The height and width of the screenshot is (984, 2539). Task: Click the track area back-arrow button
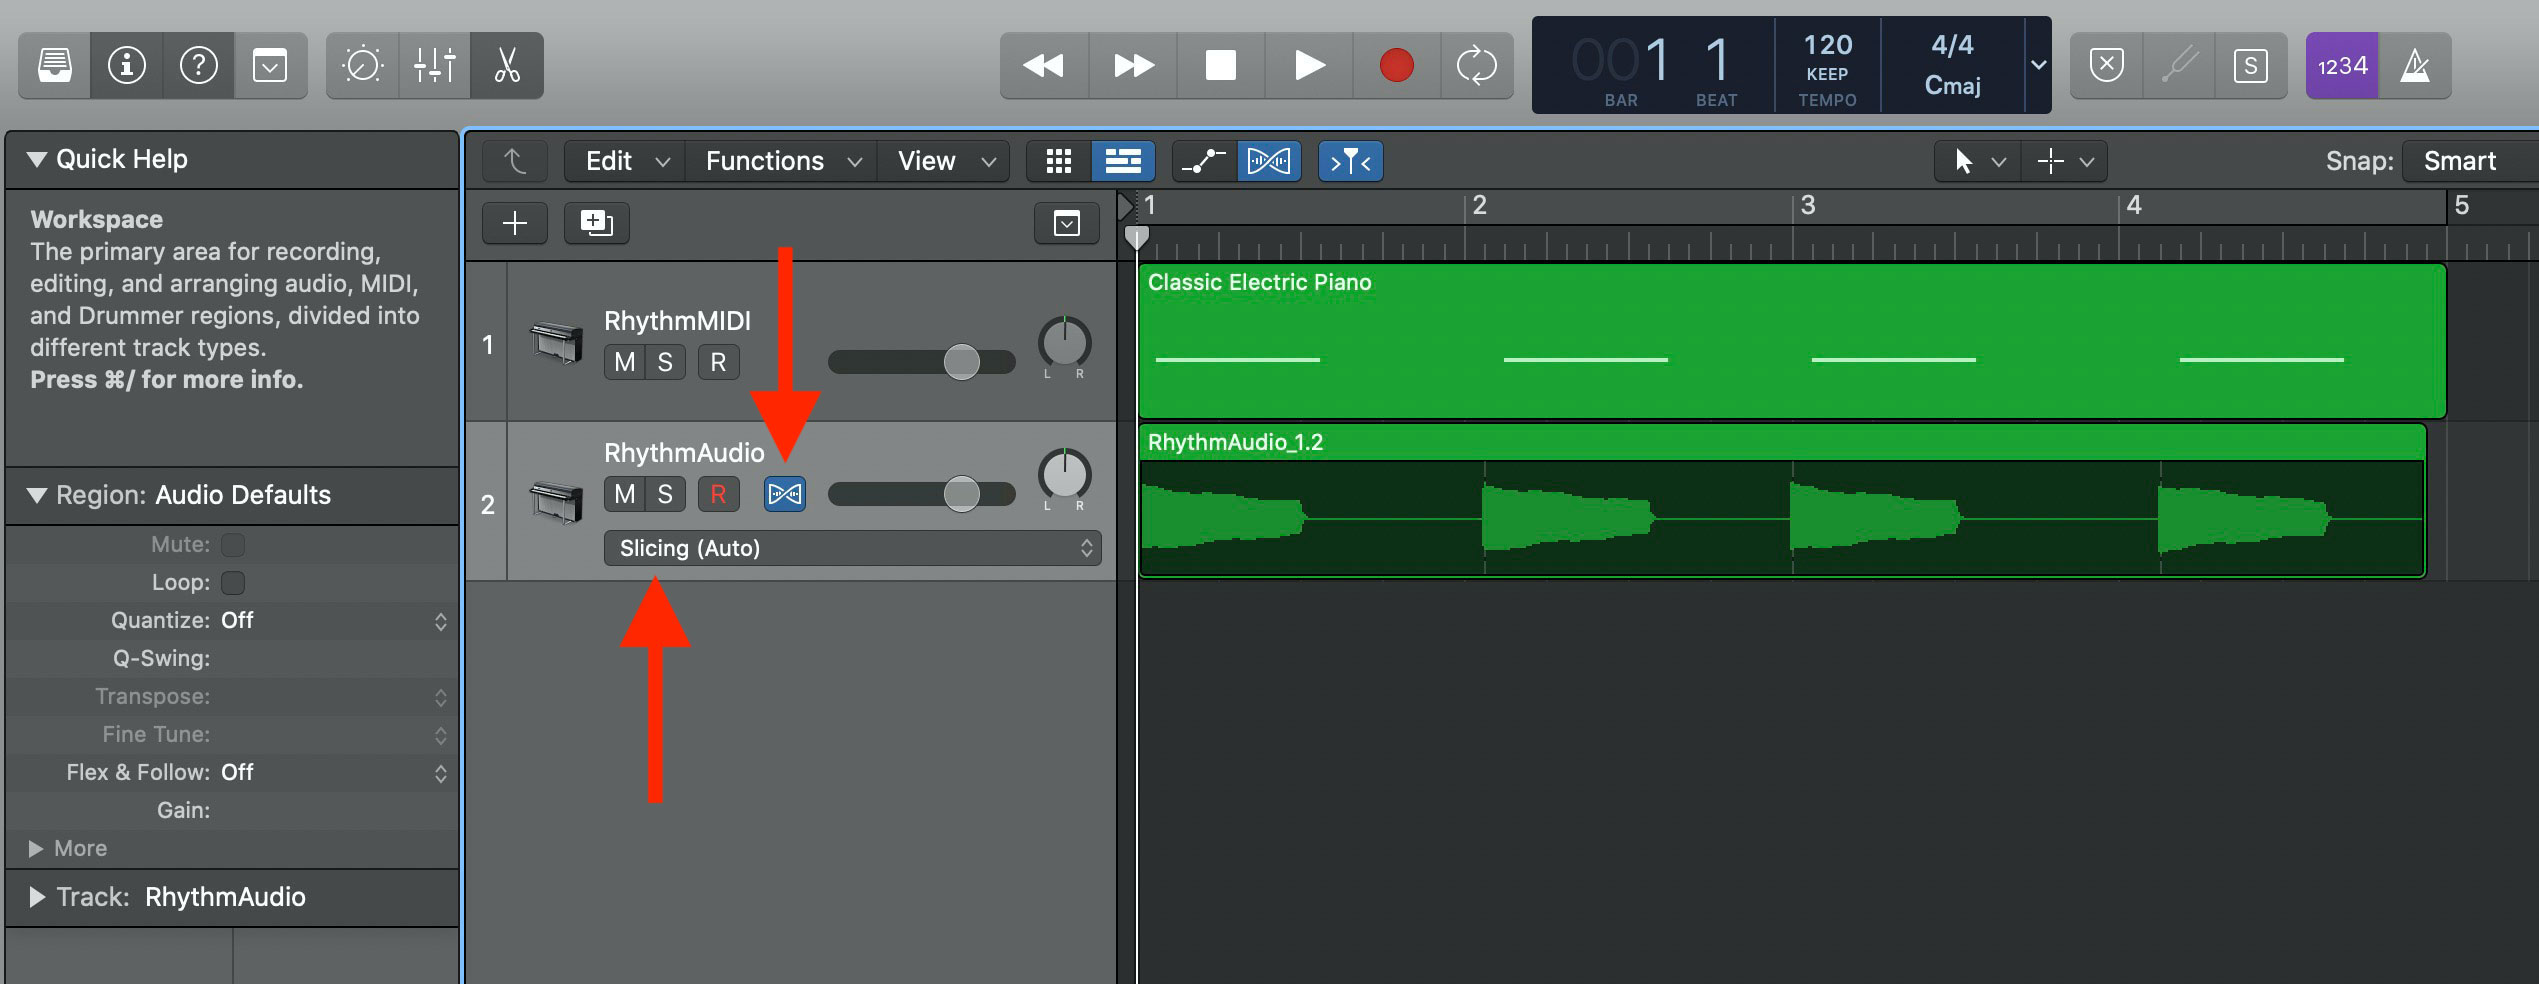[x=515, y=161]
